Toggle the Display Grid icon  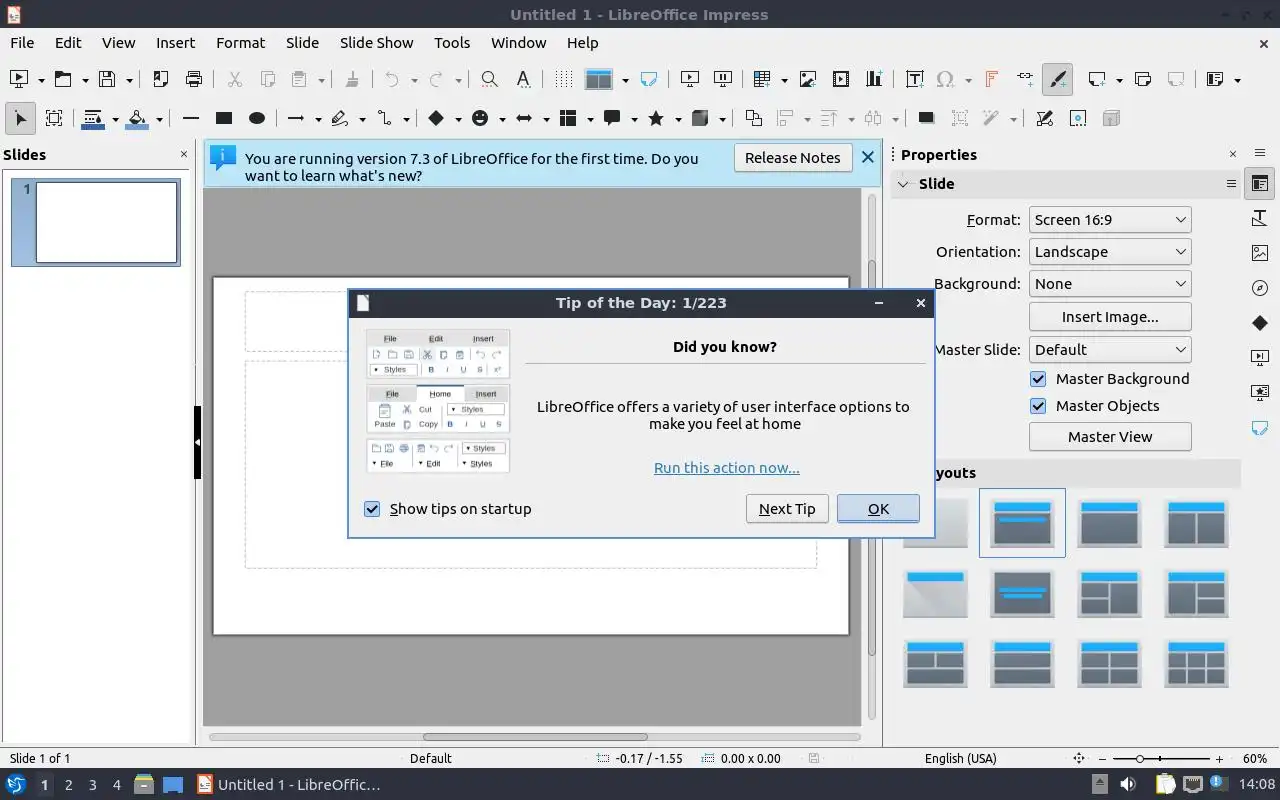[564, 79]
